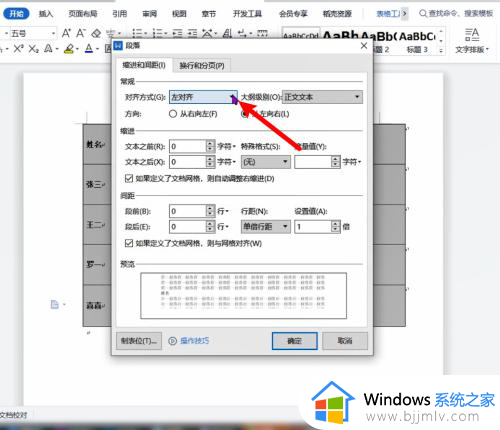Click the 段后(E) stepper arrows
This screenshot has width=500, height=430.
point(210,227)
